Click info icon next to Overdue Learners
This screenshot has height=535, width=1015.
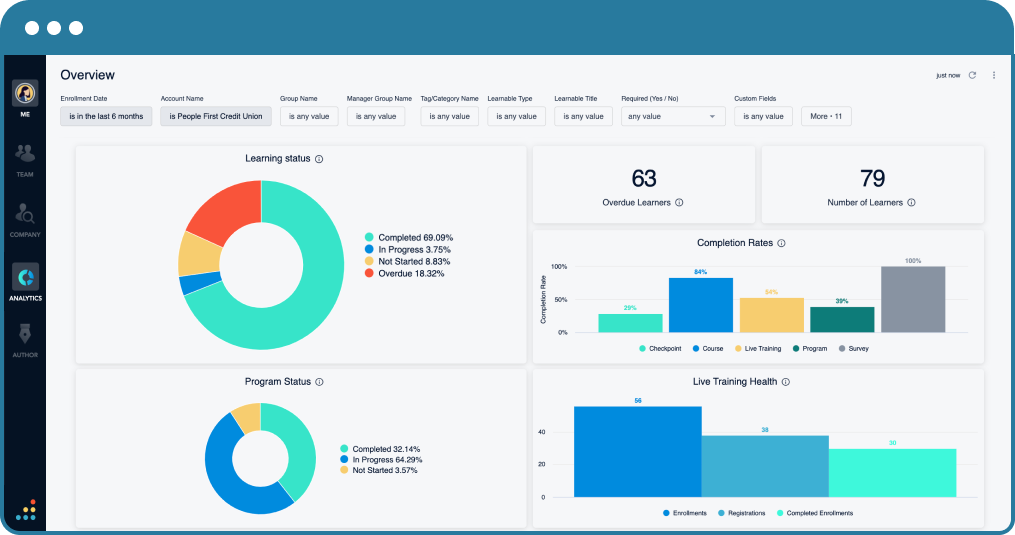tap(679, 203)
